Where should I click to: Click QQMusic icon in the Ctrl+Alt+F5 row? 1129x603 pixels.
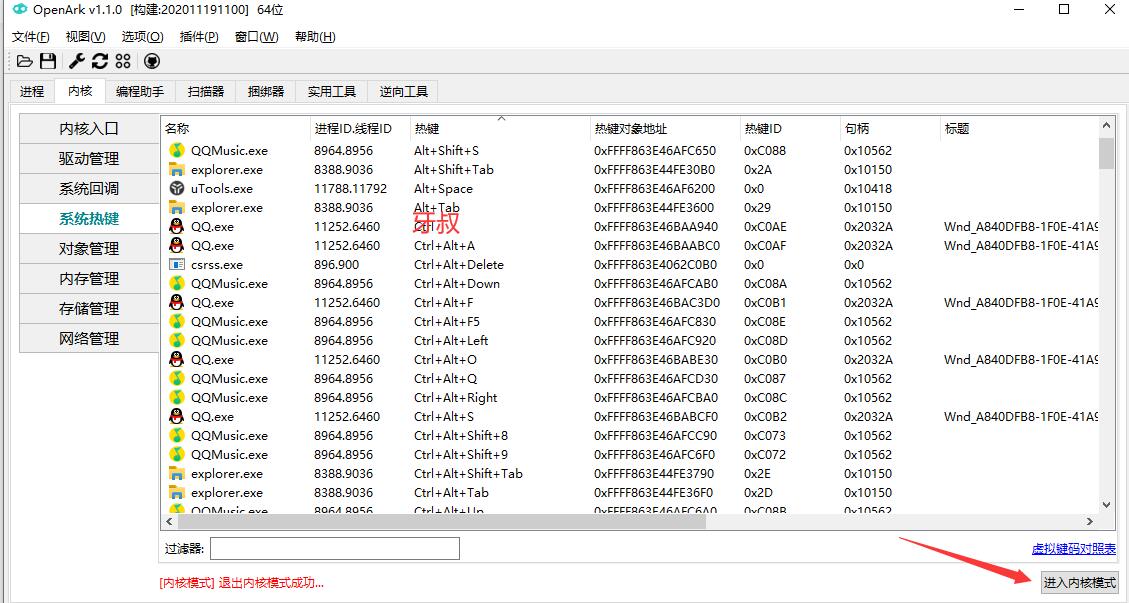point(176,321)
